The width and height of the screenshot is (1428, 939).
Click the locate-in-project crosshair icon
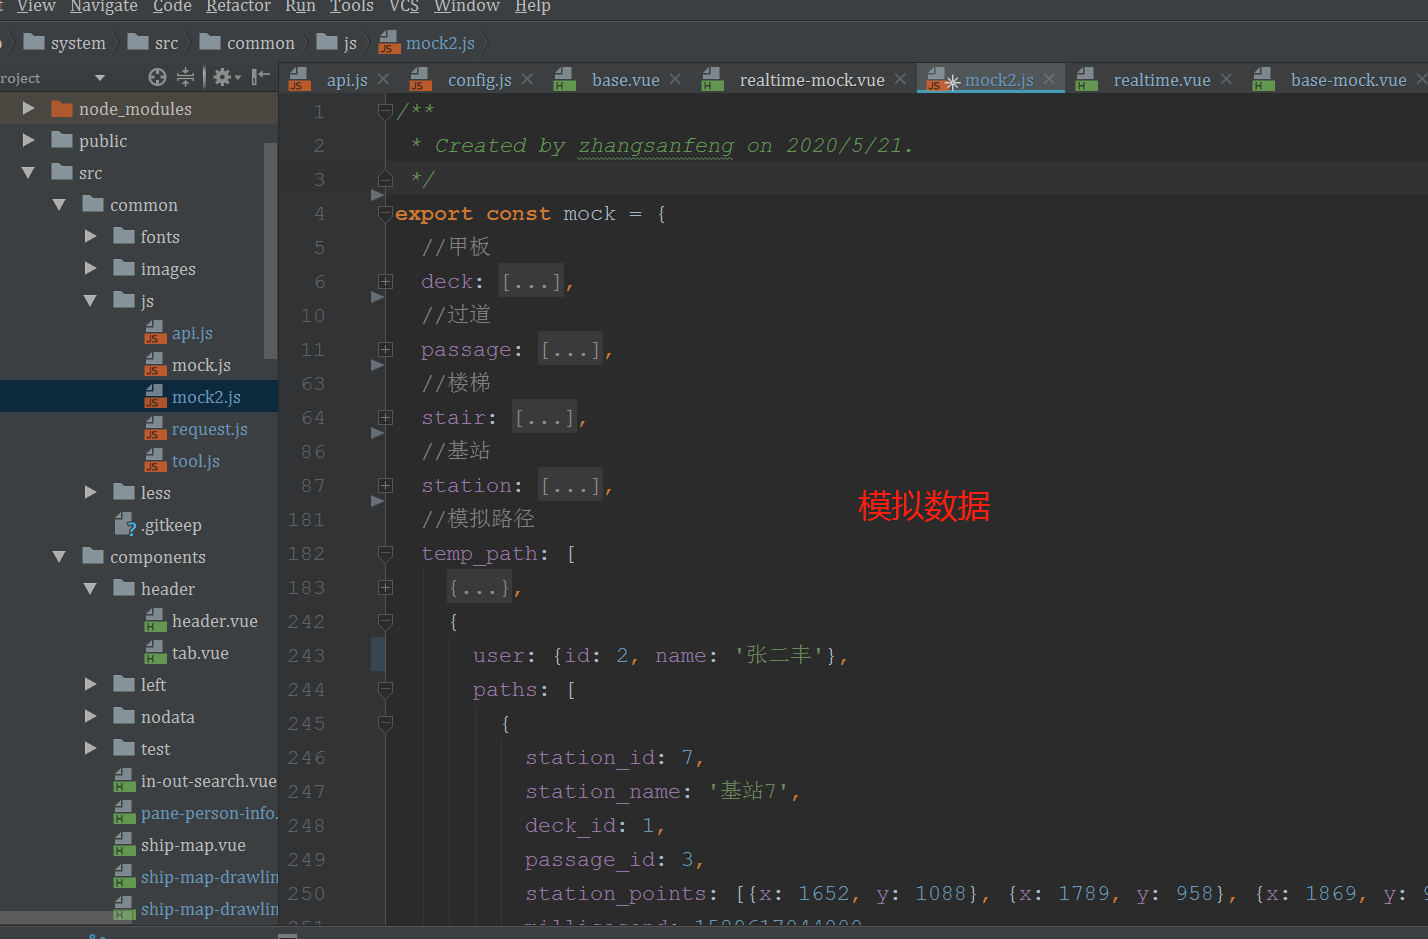pos(157,77)
